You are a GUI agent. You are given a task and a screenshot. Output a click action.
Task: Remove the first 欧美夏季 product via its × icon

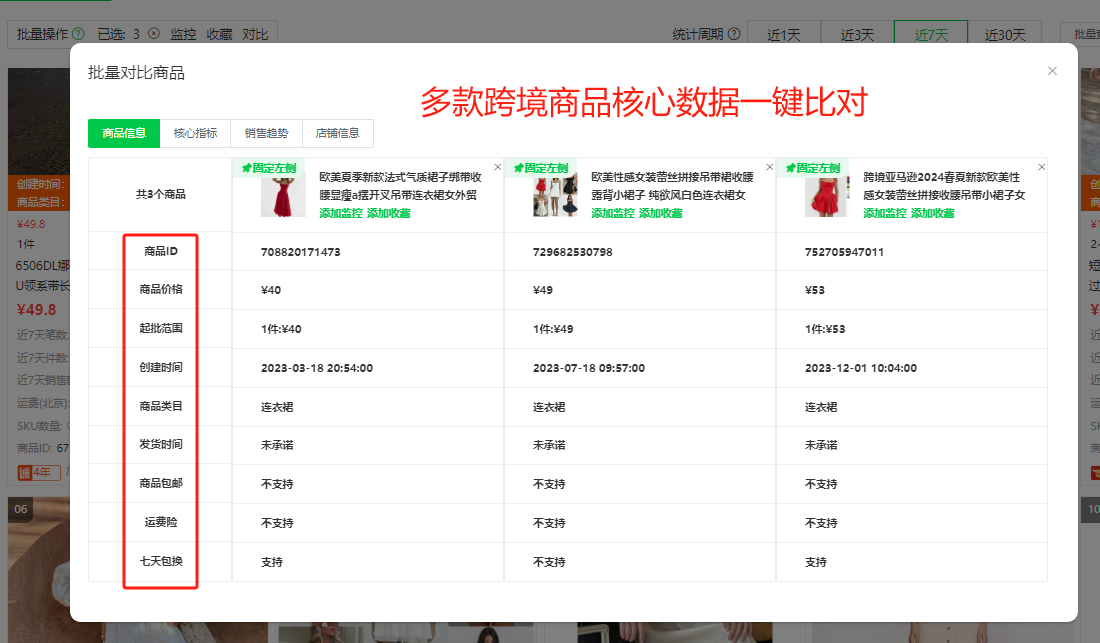[x=497, y=167]
